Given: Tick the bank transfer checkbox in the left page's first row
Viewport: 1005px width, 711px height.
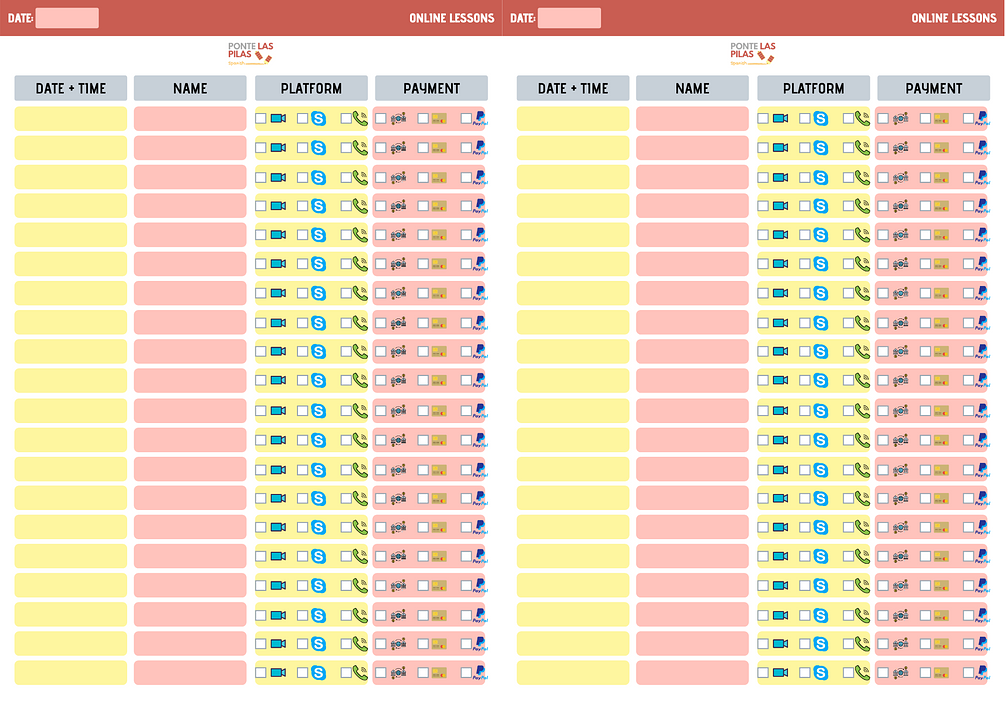Looking at the screenshot, I should (381, 118).
